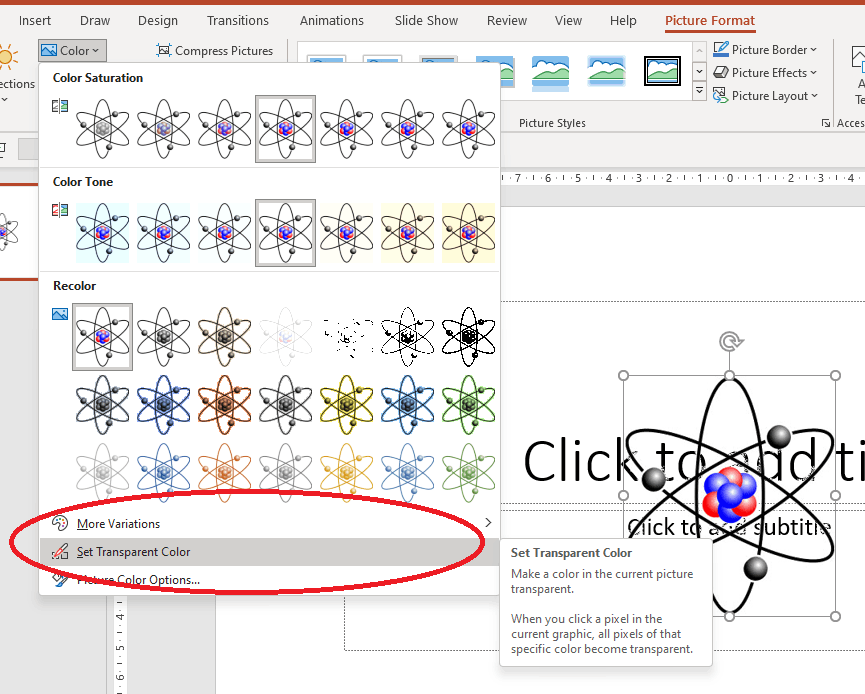Select warmest yellow color tone thumbnail
This screenshot has width=865, height=694.
pos(468,233)
